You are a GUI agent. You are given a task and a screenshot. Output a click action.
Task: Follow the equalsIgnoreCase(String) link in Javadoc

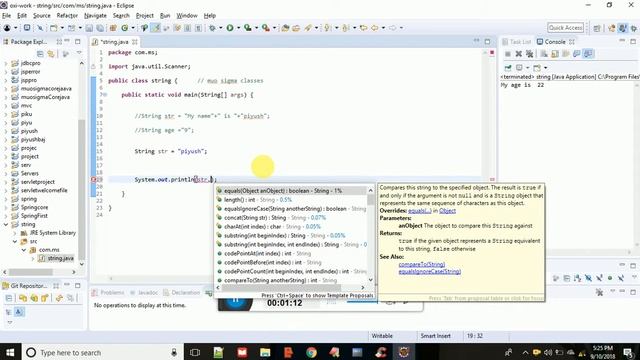pyautogui.click(x=430, y=272)
